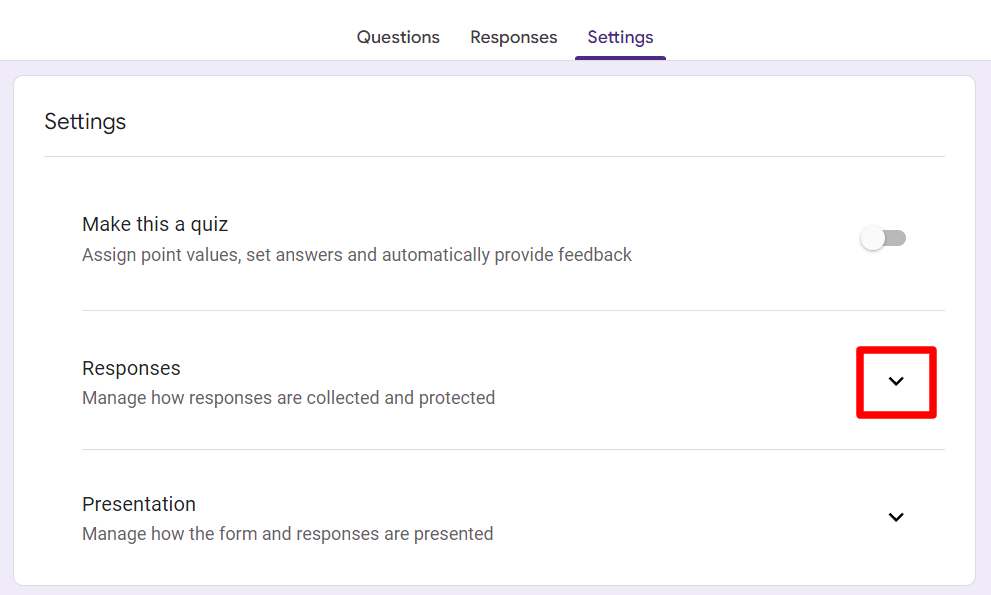Click the white knob of the quiz switch
Screen dimensions: 991x595
pos(873,238)
